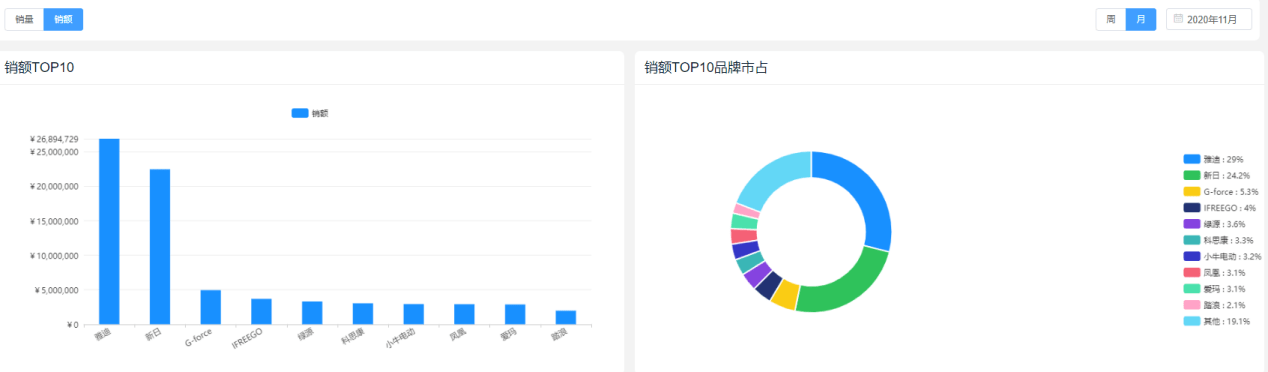This screenshot has height=372, width=1268.
Task: Toggle the 踏浪: 2.1% legend entry
Action: coord(1215,304)
